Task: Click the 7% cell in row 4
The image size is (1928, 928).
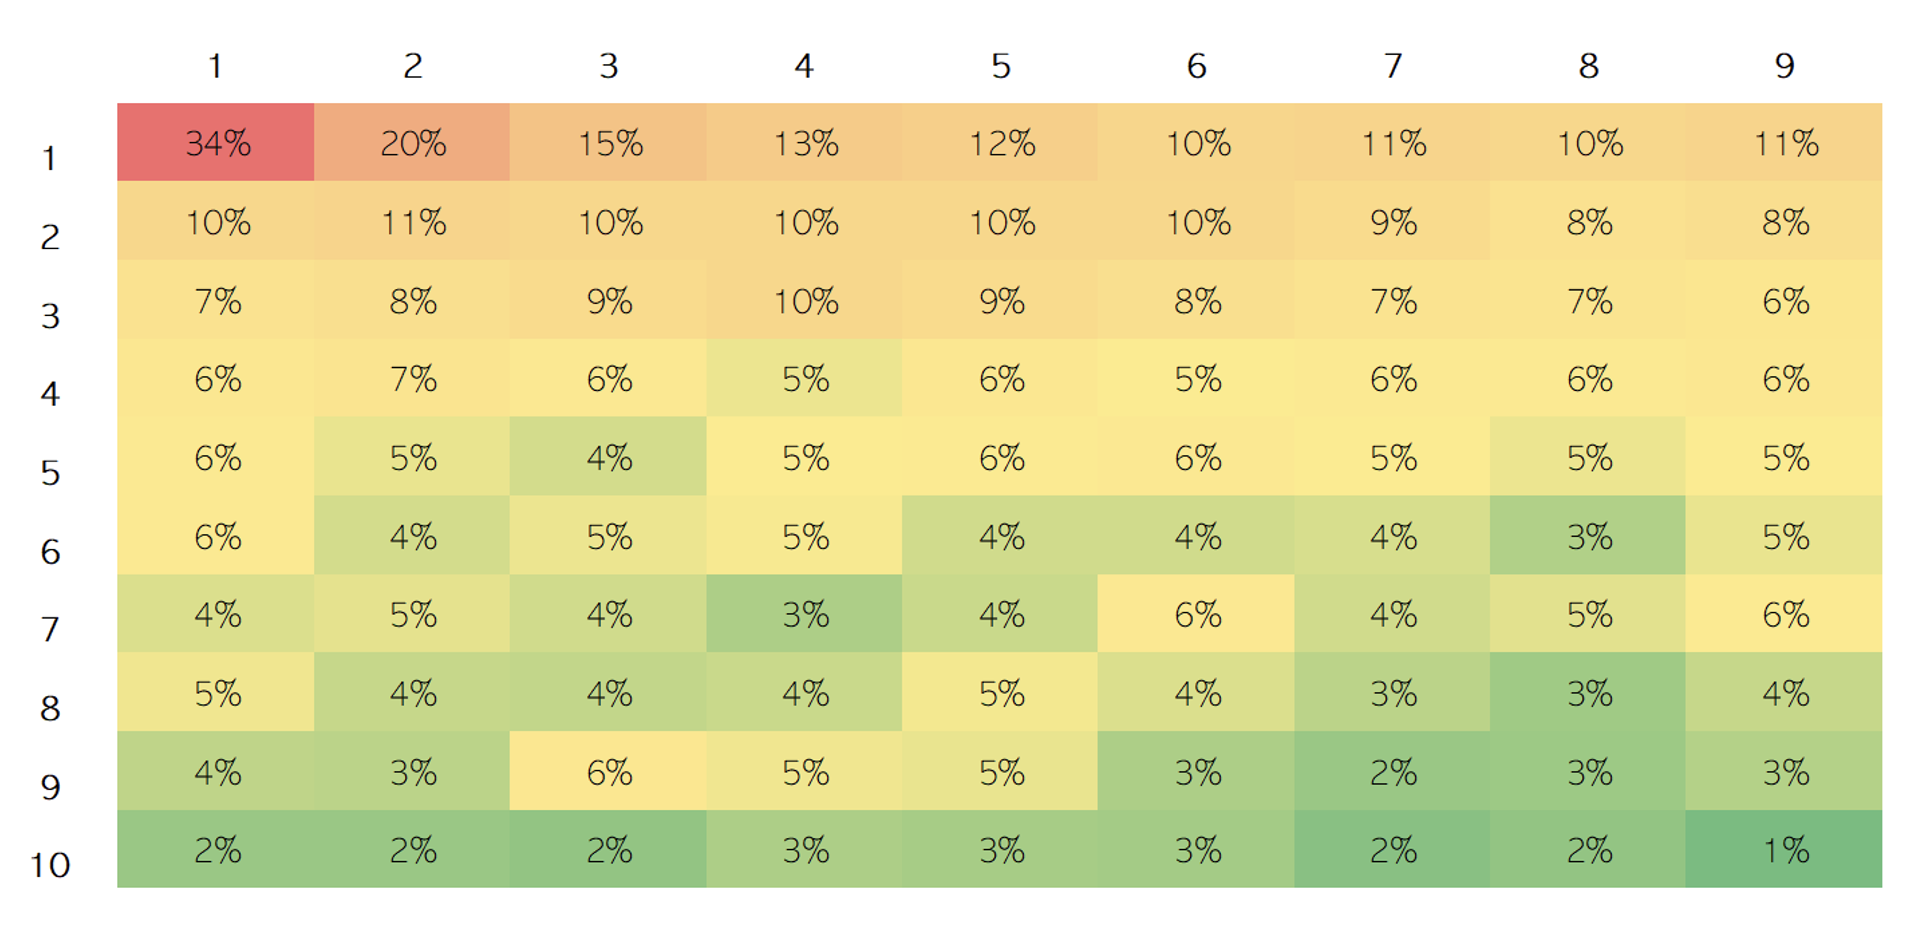Action: coord(412,379)
